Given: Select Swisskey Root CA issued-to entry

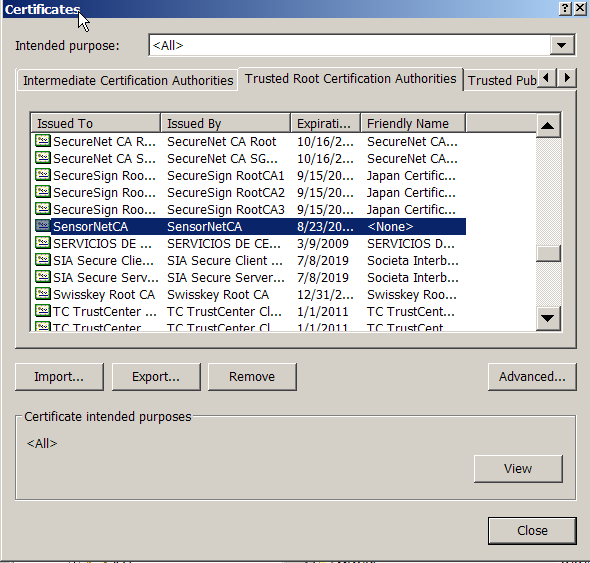Looking at the screenshot, I should pos(104,295).
